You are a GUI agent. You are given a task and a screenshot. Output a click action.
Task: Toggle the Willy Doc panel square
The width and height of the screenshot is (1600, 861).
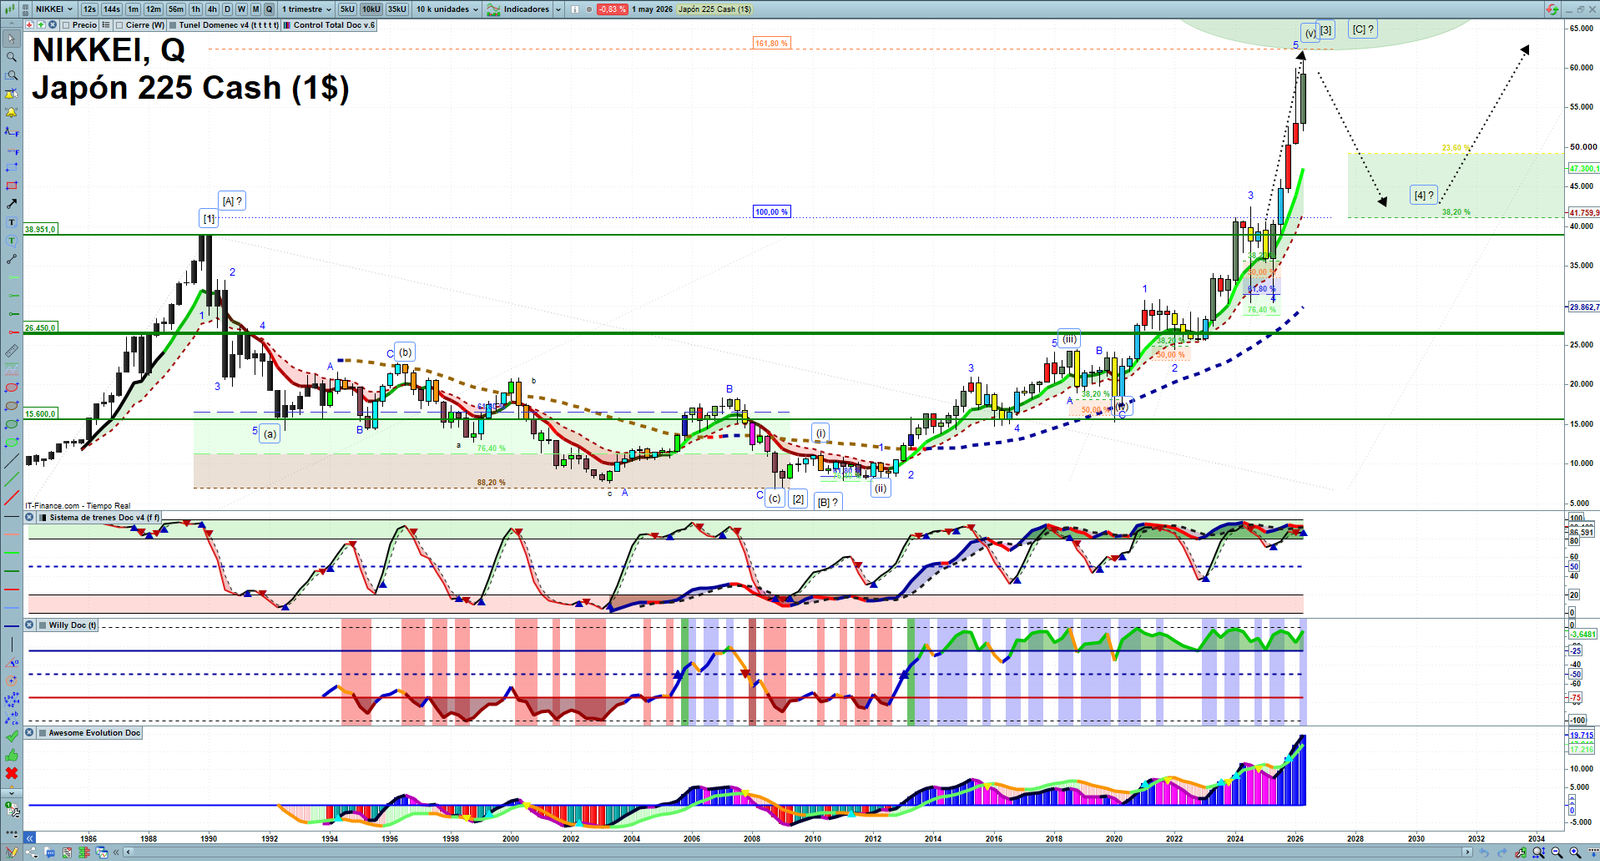[x=42, y=625]
